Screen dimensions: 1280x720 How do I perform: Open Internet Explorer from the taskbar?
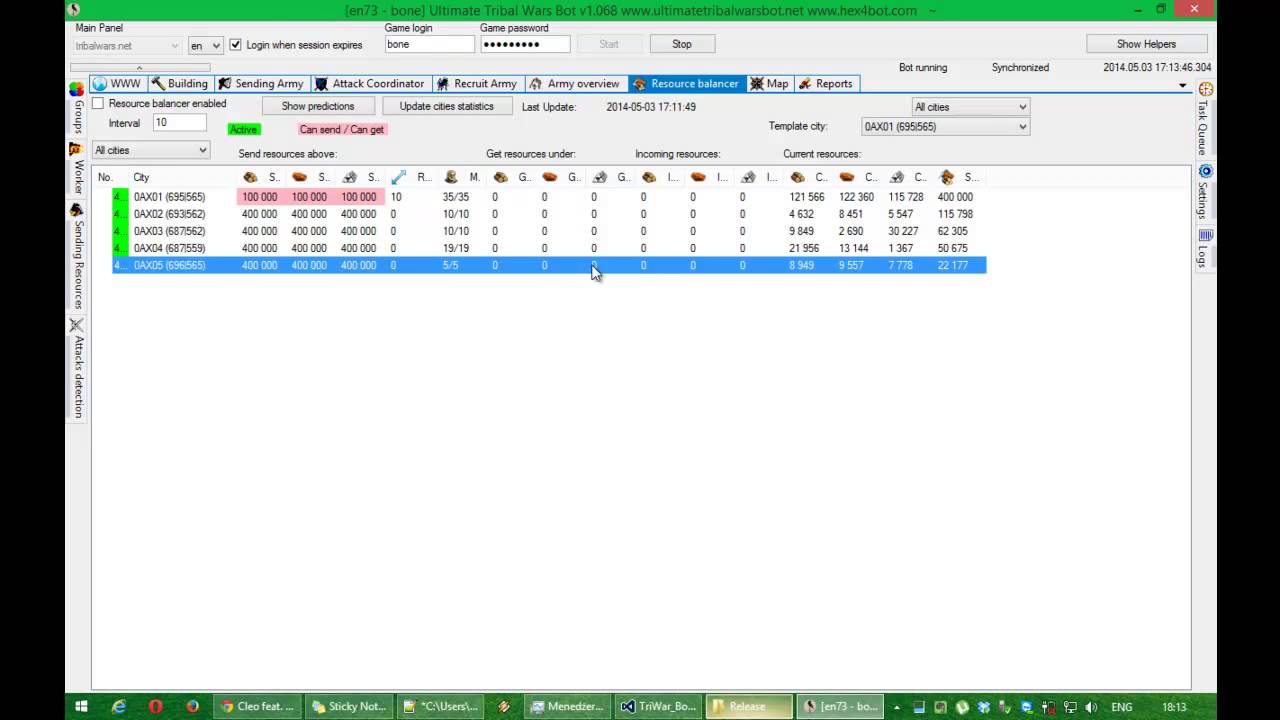[x=118, y=706]
